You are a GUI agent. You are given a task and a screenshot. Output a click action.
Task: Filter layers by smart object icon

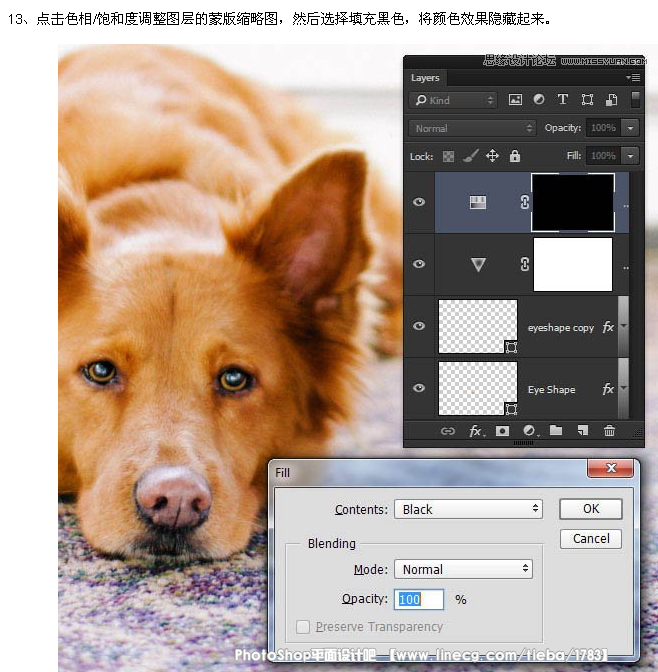tap(611, 100)
